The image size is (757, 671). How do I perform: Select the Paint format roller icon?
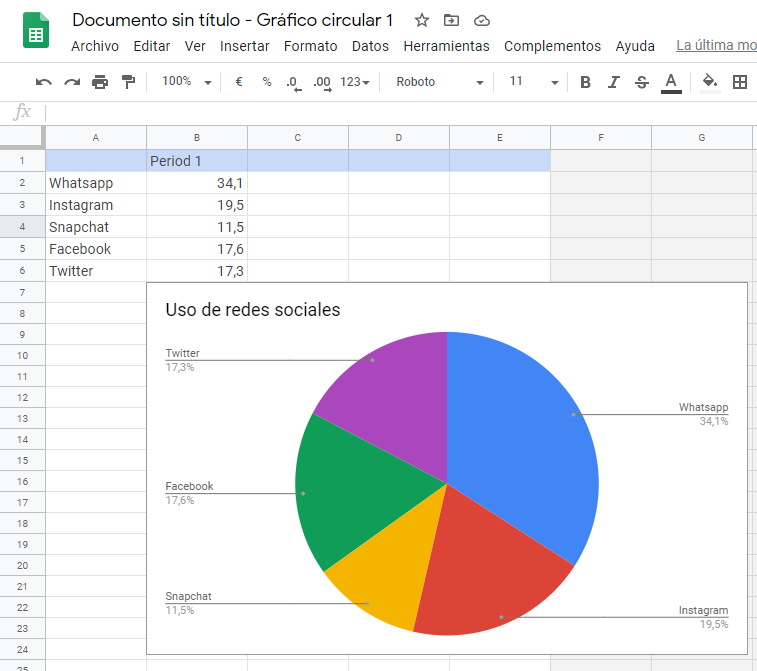(128, 82)
